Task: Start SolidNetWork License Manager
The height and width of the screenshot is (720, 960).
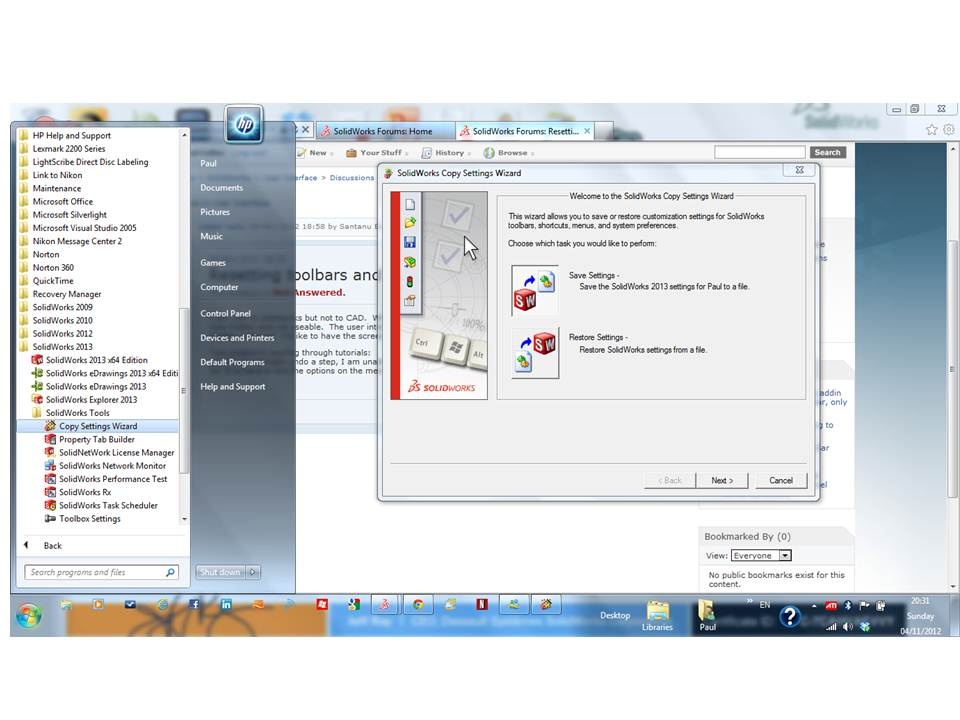Action: [110, 452]
